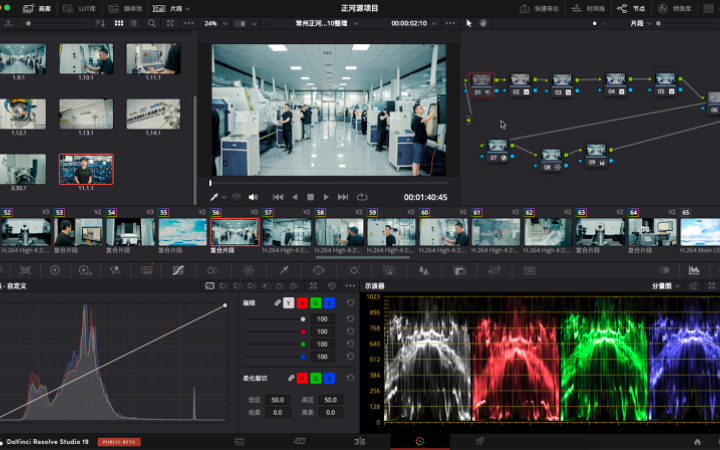This screenshot has height=450, width=720.
Task: Open the Keyframes panel icon
Action: pos(664,270)
